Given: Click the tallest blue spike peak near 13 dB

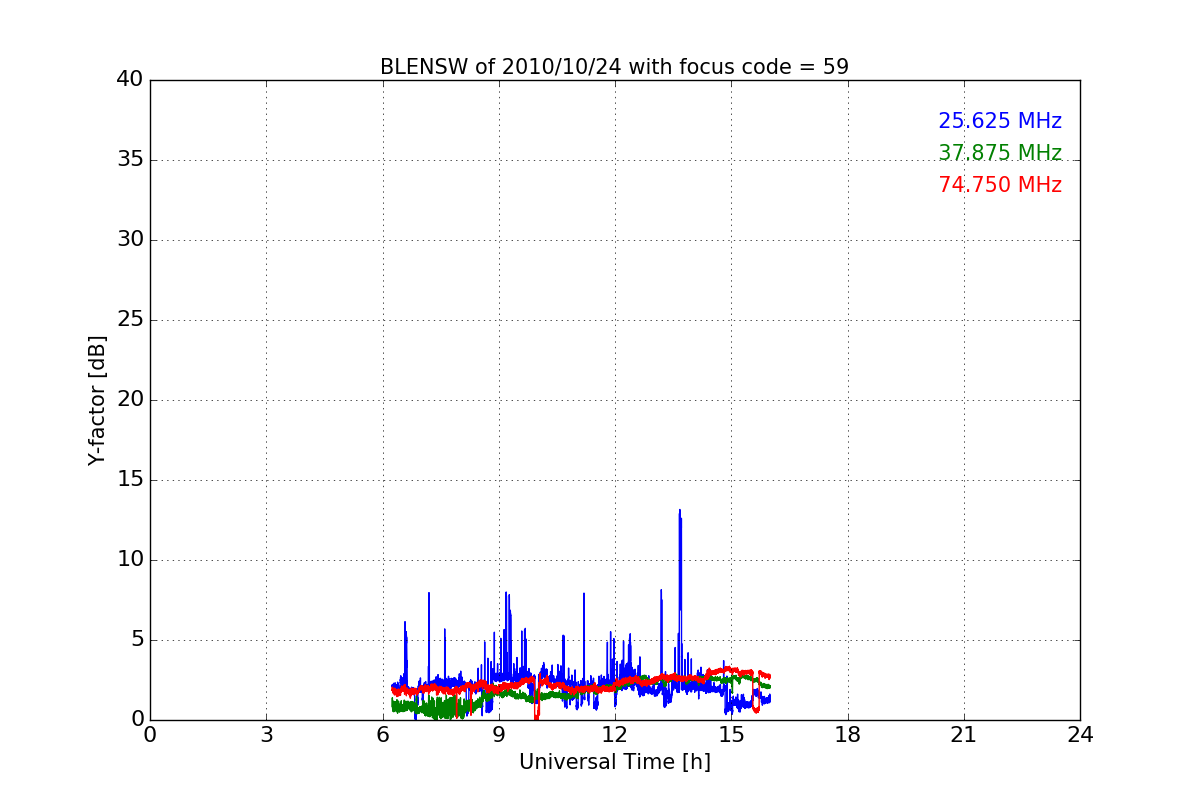Looking at the screenshot, I should click(x=680, y=511).
